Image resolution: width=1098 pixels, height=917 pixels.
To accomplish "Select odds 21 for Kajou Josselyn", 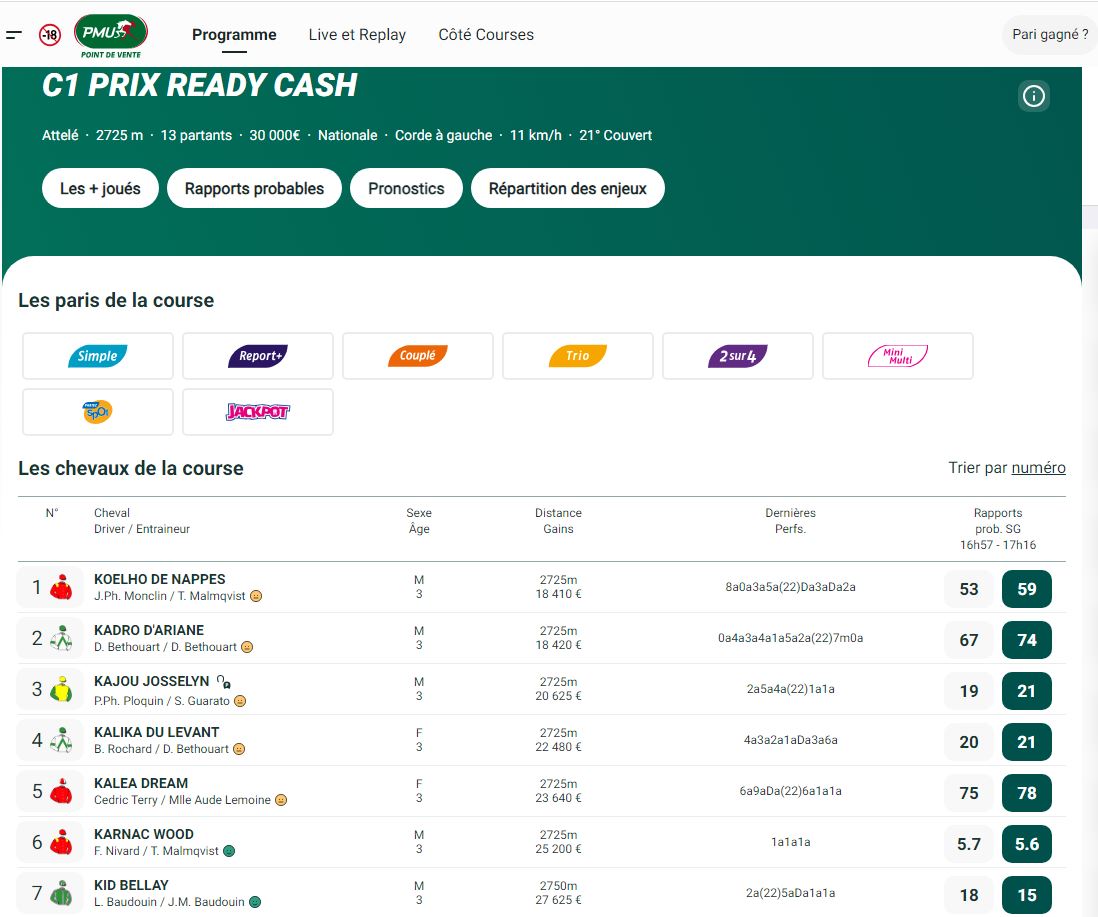I will 1027,691.
